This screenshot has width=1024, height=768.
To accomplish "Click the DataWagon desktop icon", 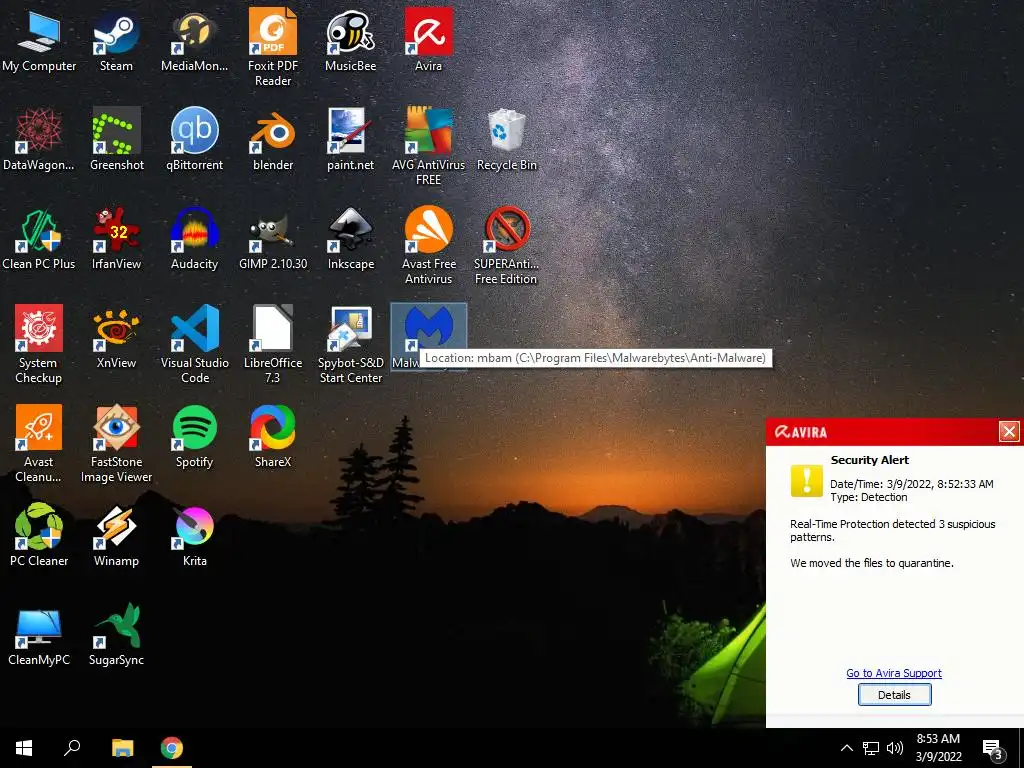I will (x=39, y=140).
